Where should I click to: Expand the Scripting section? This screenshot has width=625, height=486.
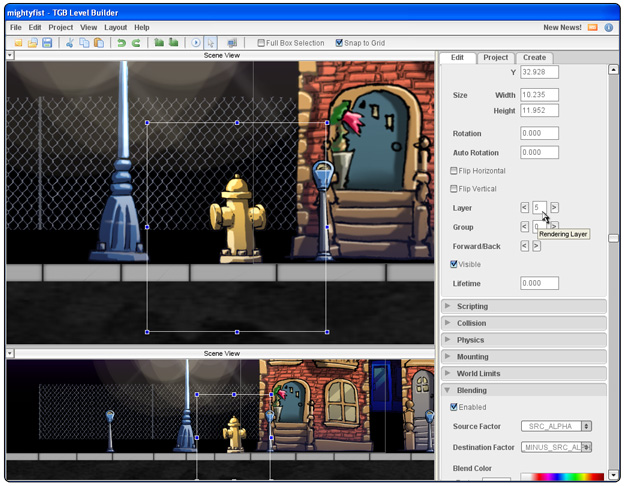524,306
